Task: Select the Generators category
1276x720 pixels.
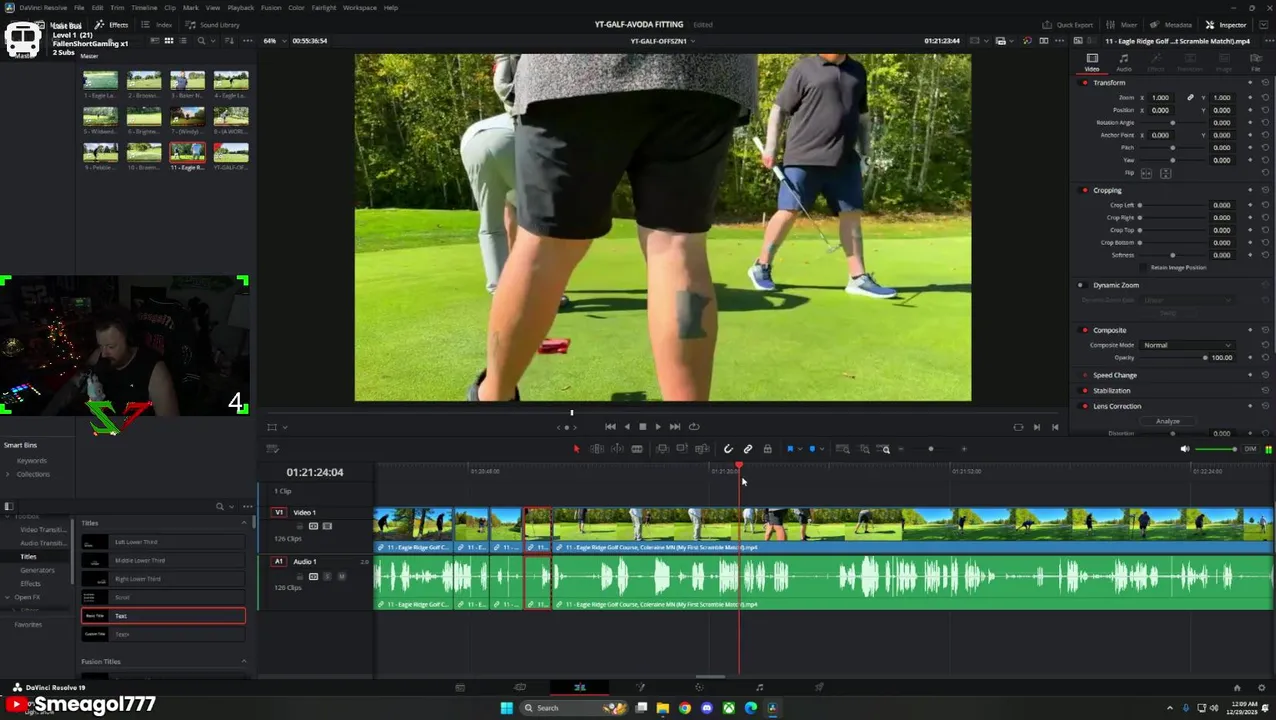Action: pos(38,570)
